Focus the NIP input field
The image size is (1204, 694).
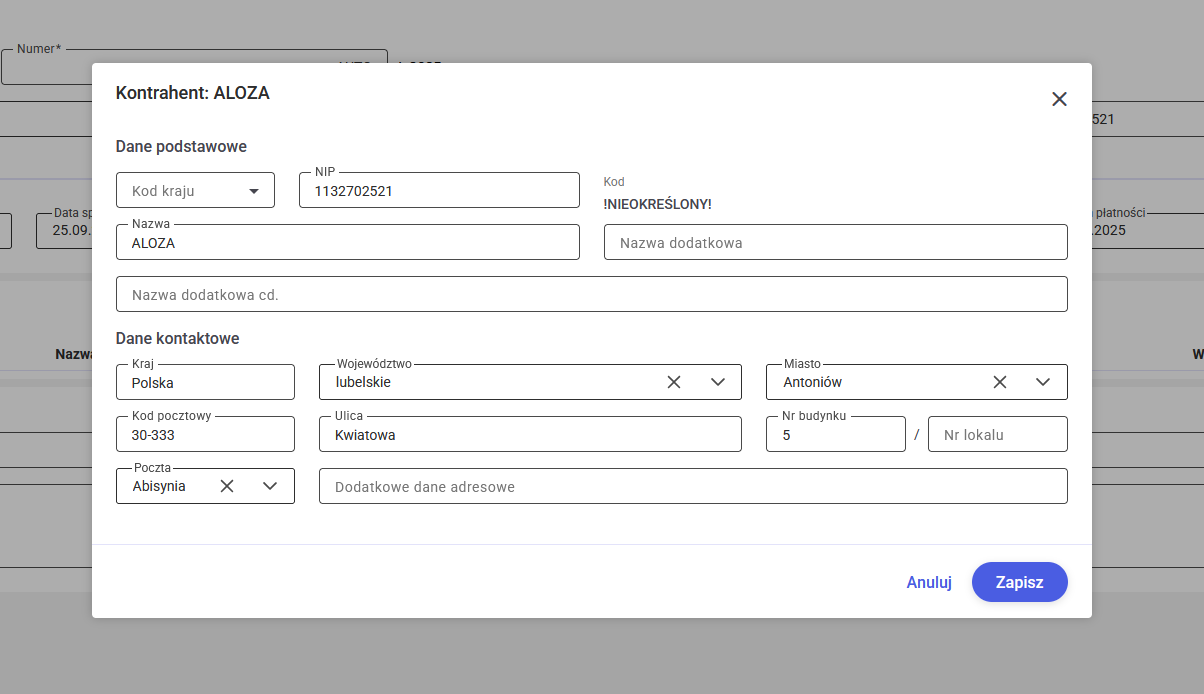click(439, 190)
